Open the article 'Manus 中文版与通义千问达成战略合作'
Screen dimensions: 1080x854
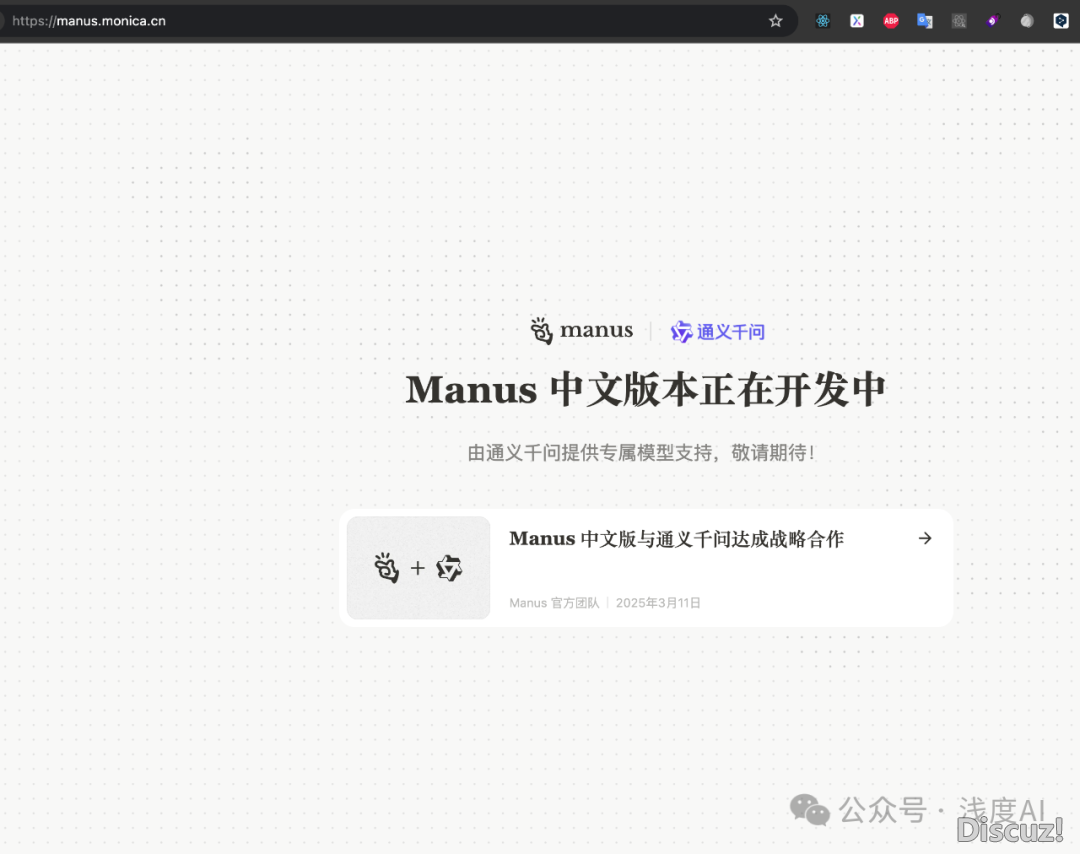676,539
